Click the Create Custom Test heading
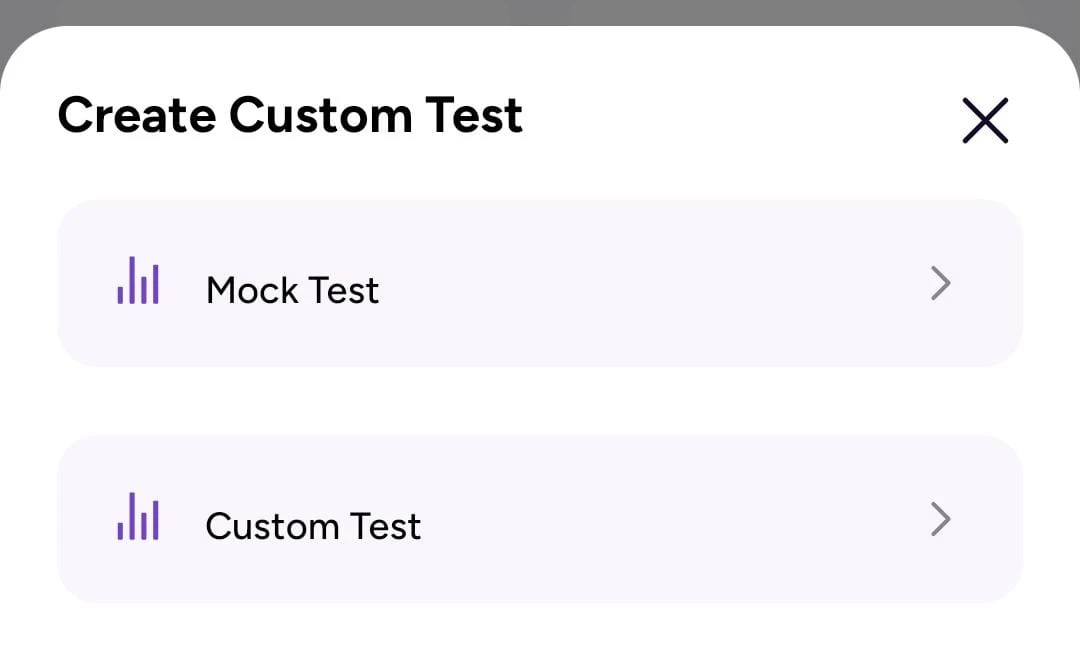 point(290,115)
